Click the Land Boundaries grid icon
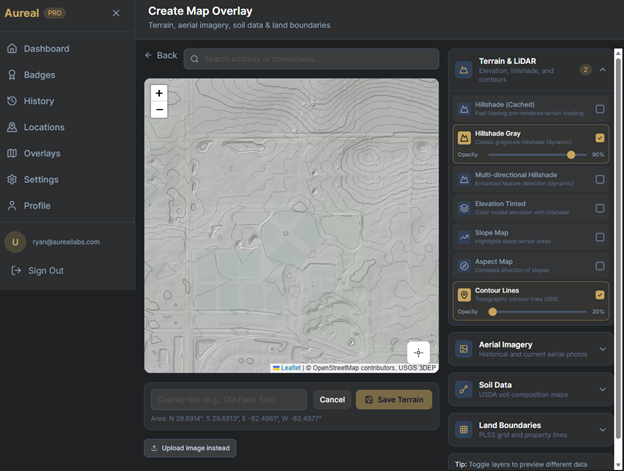624x471 pixels. [464, 430]
